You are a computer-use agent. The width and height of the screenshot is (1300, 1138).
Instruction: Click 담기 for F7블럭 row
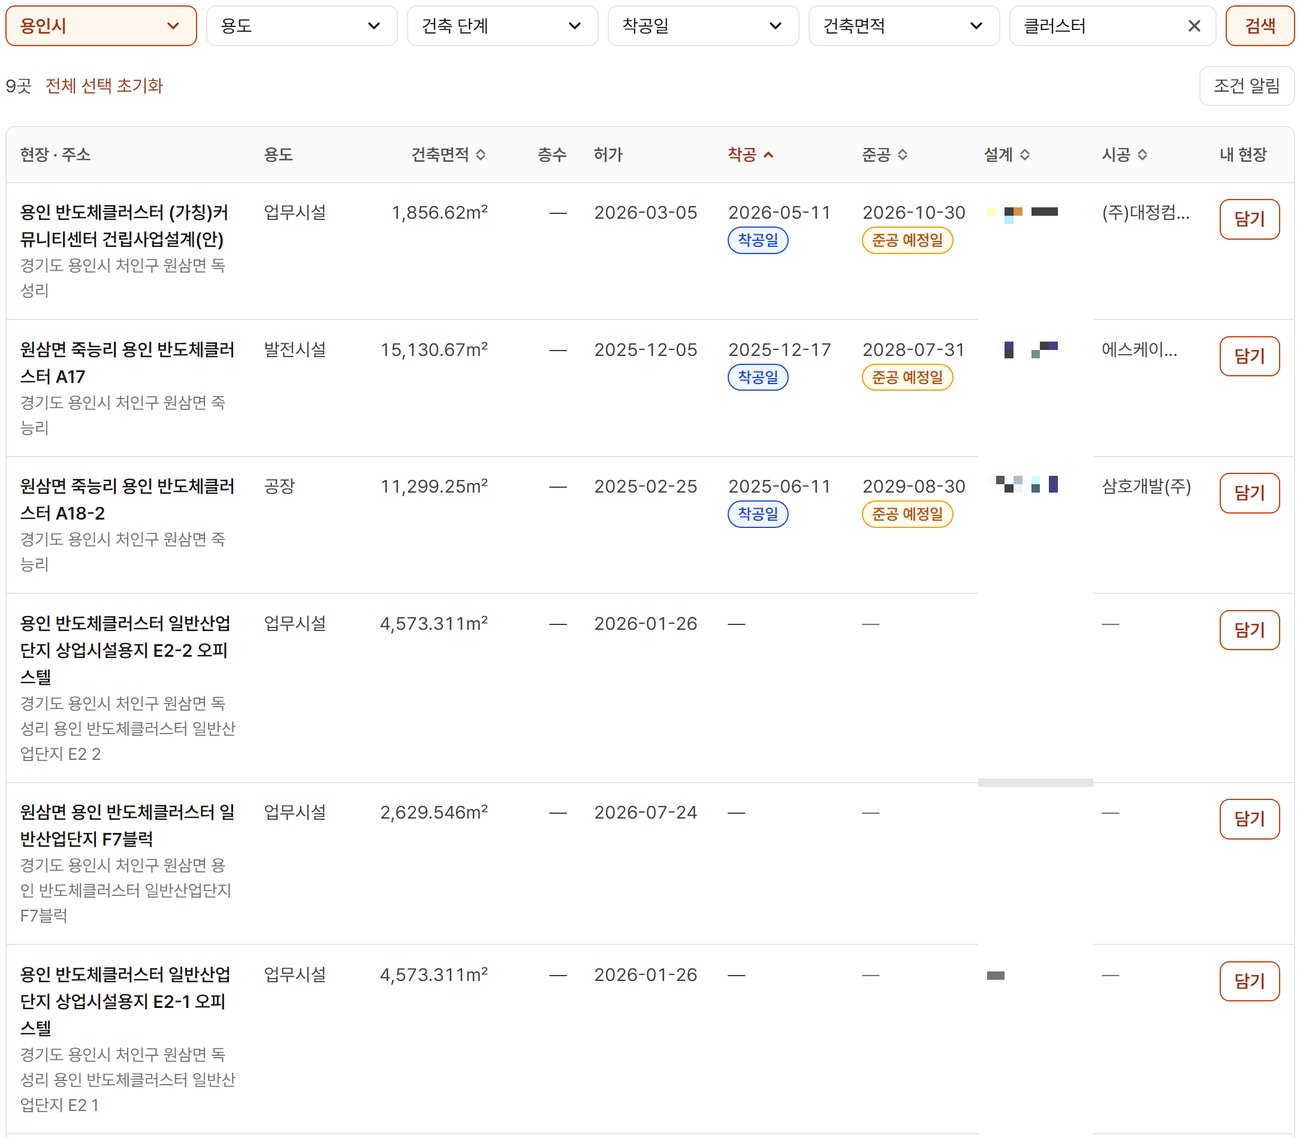coord(1250,819)
